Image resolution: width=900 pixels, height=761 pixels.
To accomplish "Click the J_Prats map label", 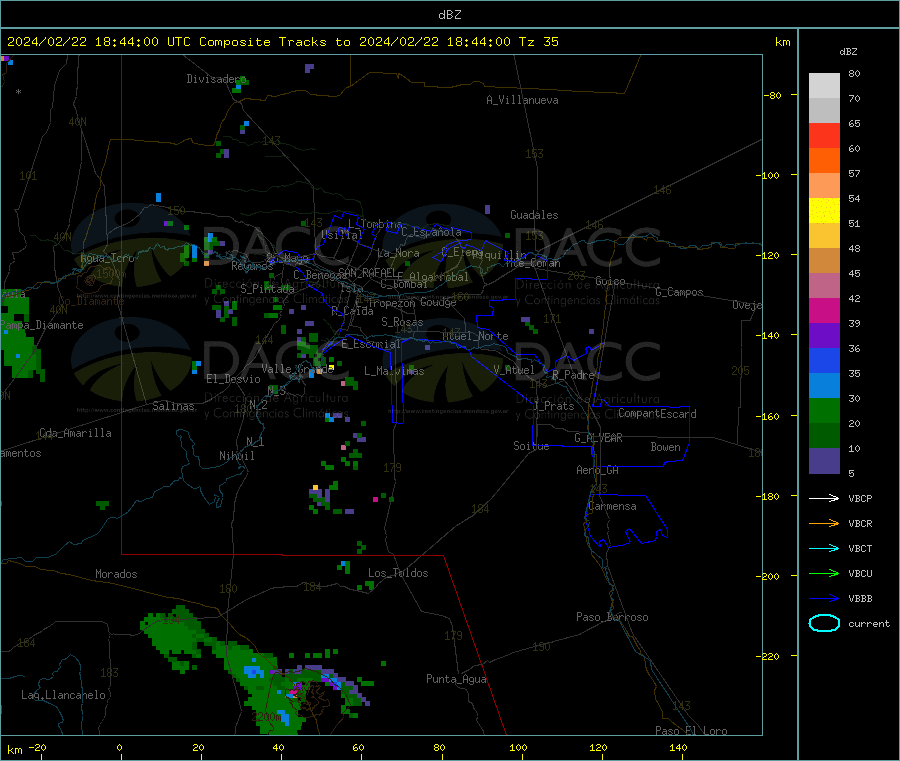I will point(553,405).
